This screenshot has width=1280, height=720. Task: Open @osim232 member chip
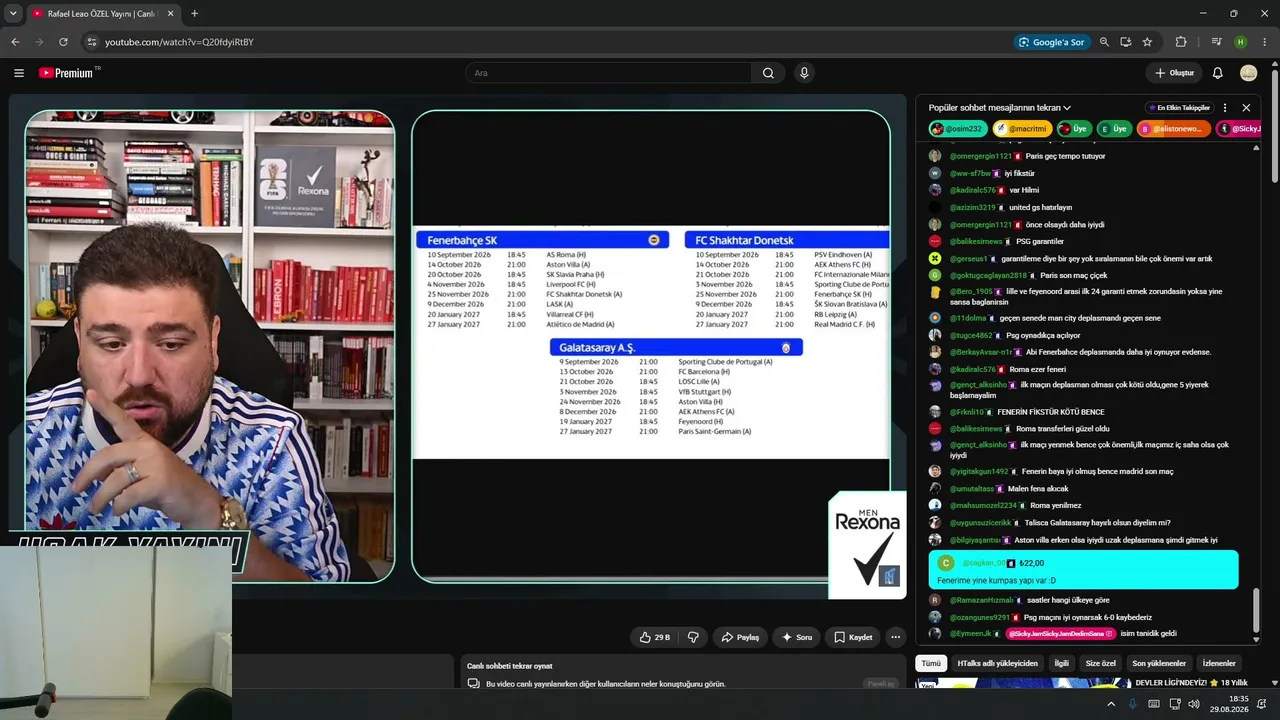[958, 129]
